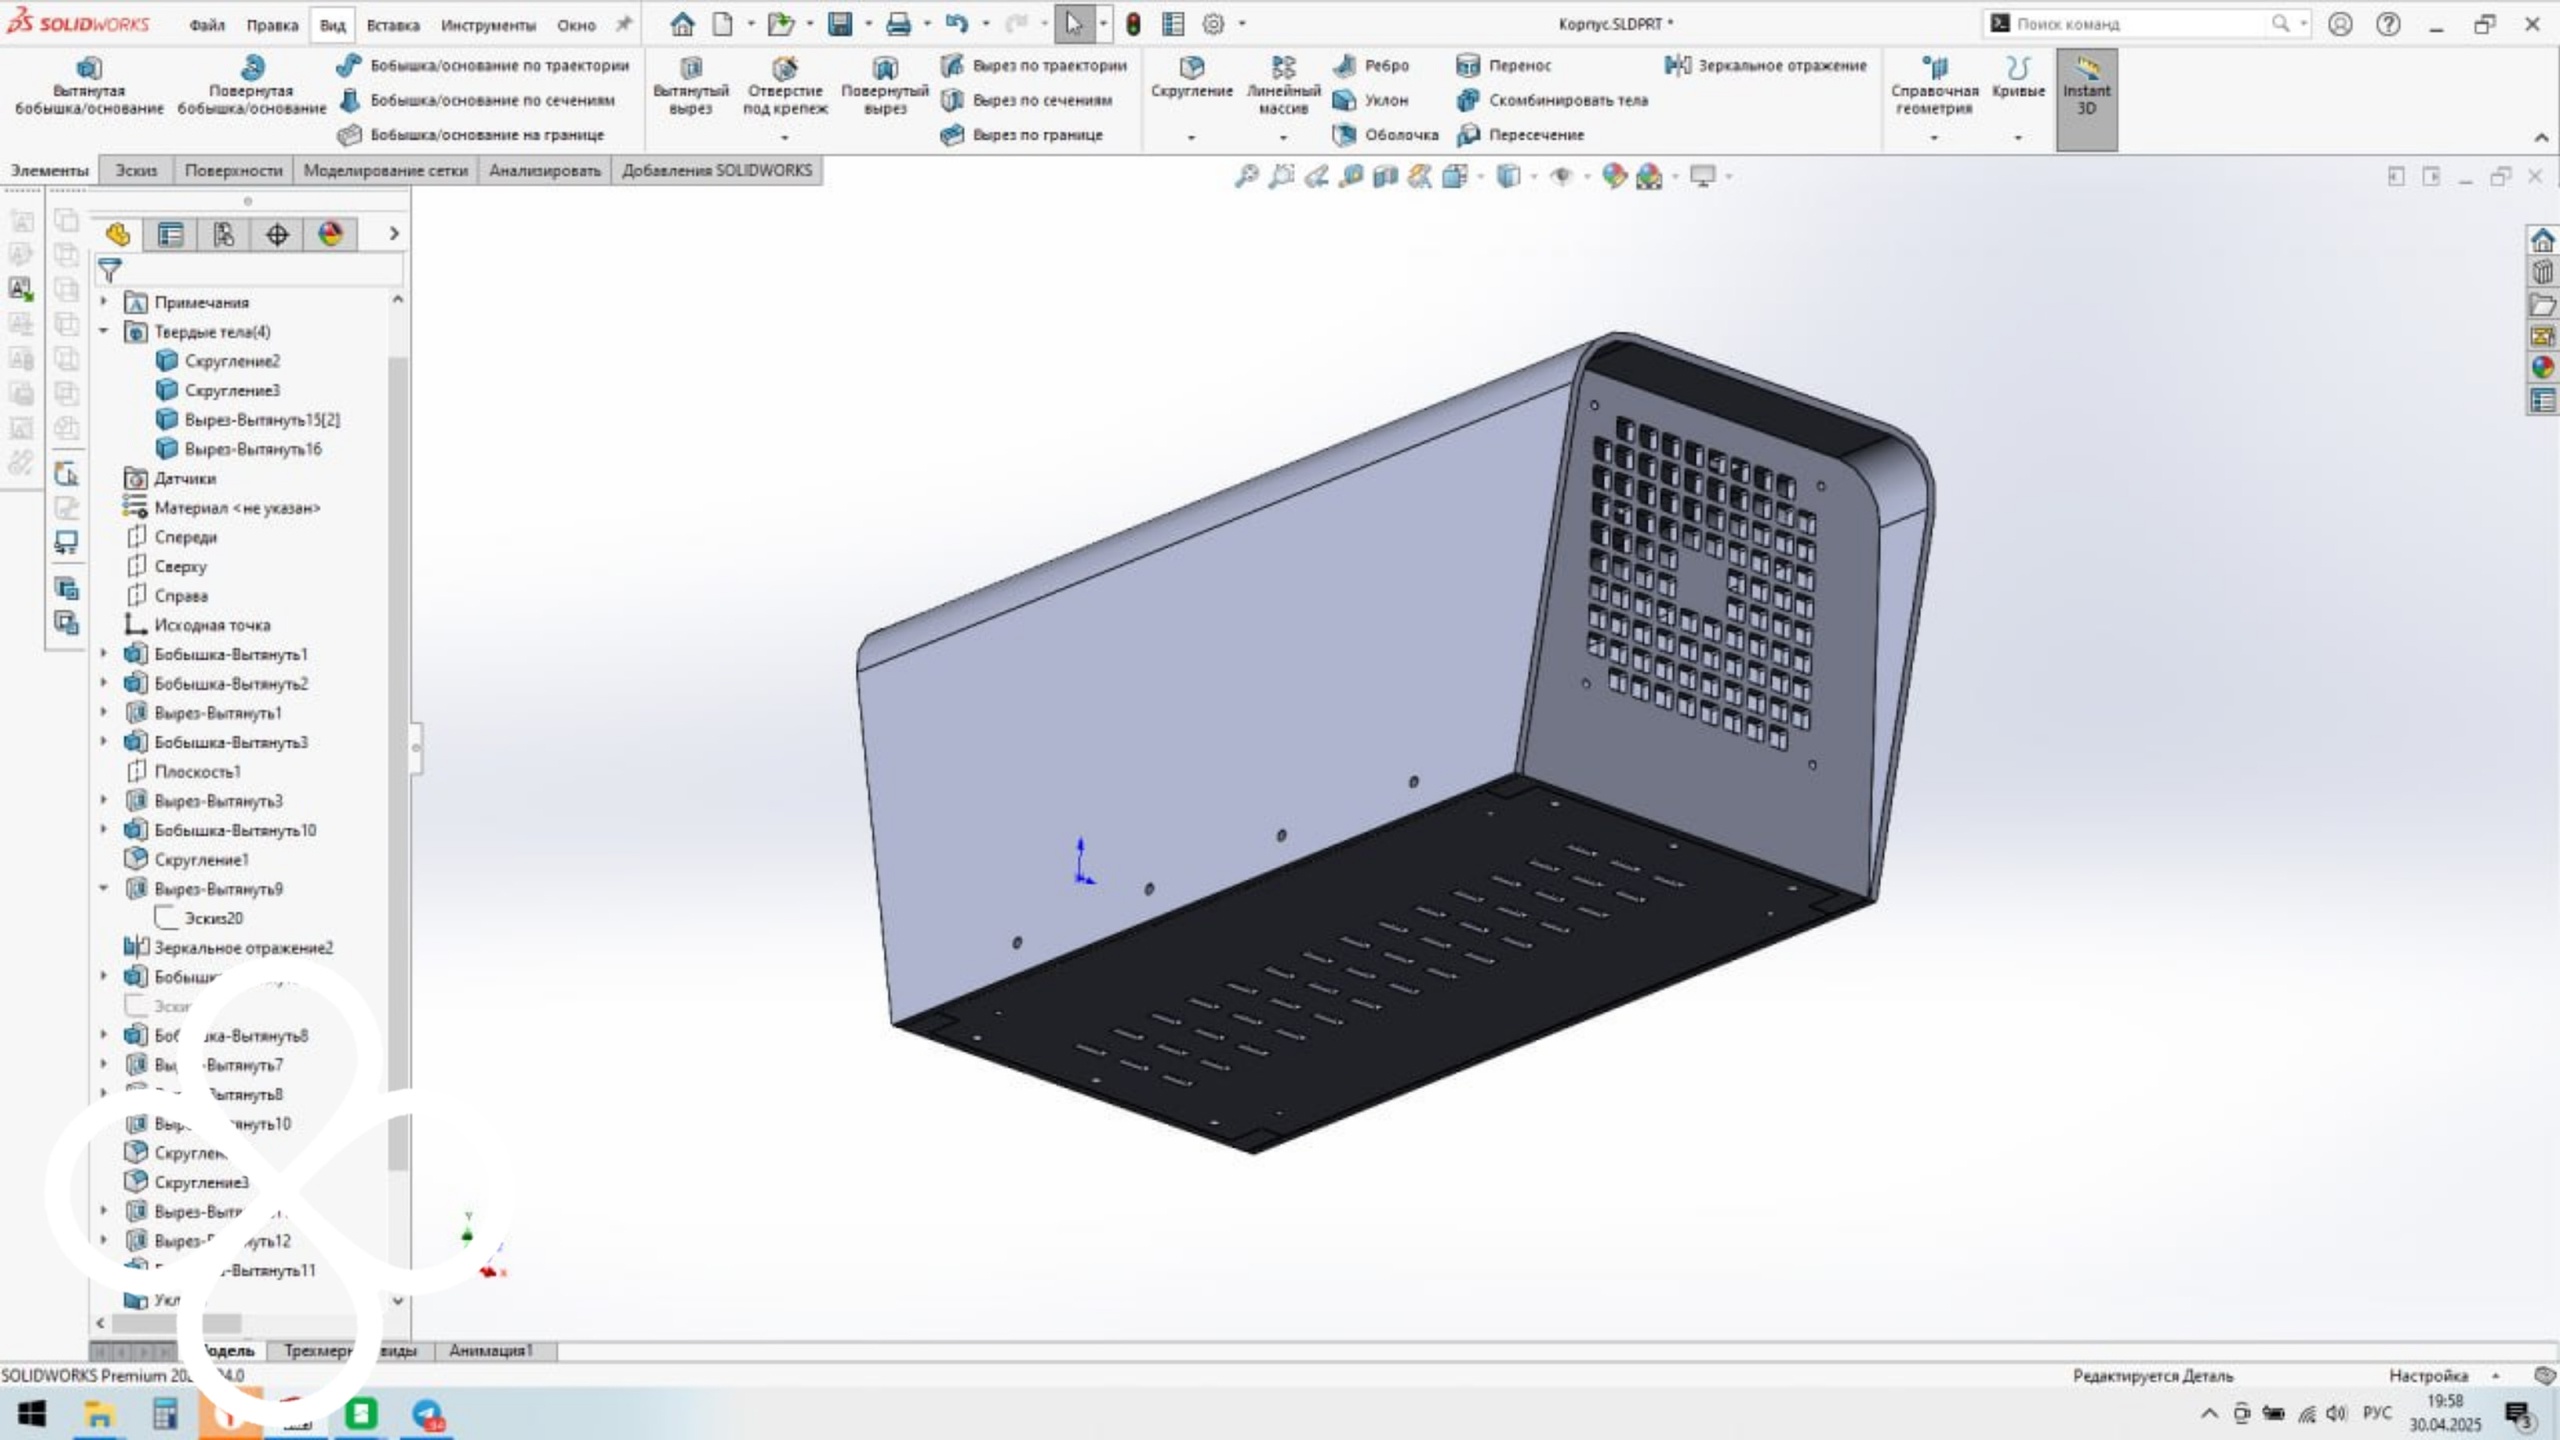Screen dimensions: 2560x1440
Task: Choose Вырез по траектории
Action: pos(1034,66)
